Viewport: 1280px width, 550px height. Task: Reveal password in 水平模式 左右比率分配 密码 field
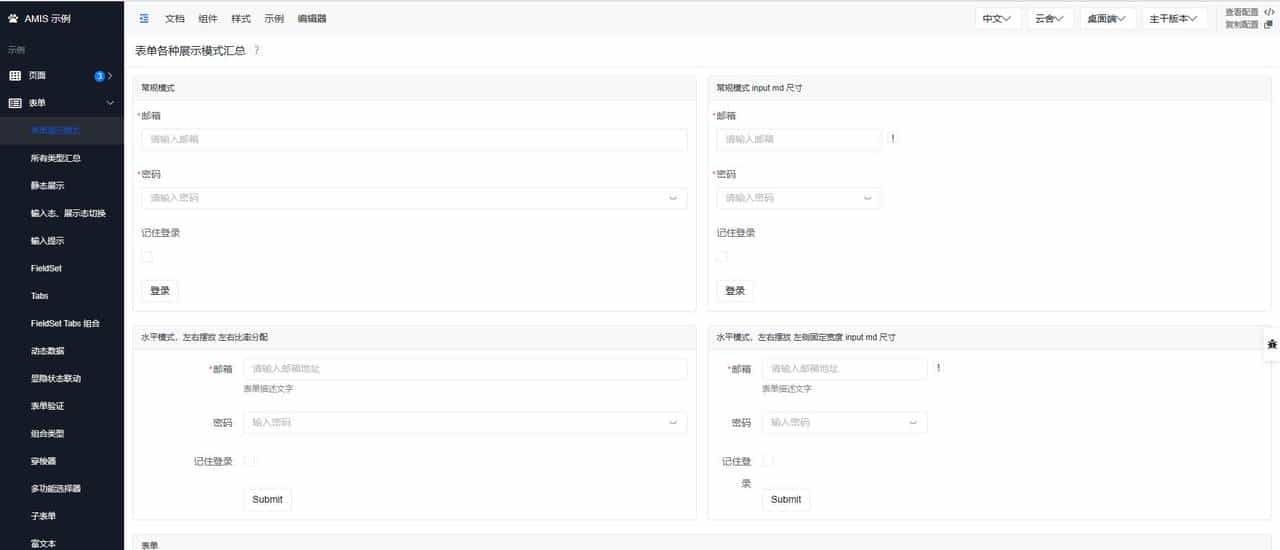click(x=673, y=423)
